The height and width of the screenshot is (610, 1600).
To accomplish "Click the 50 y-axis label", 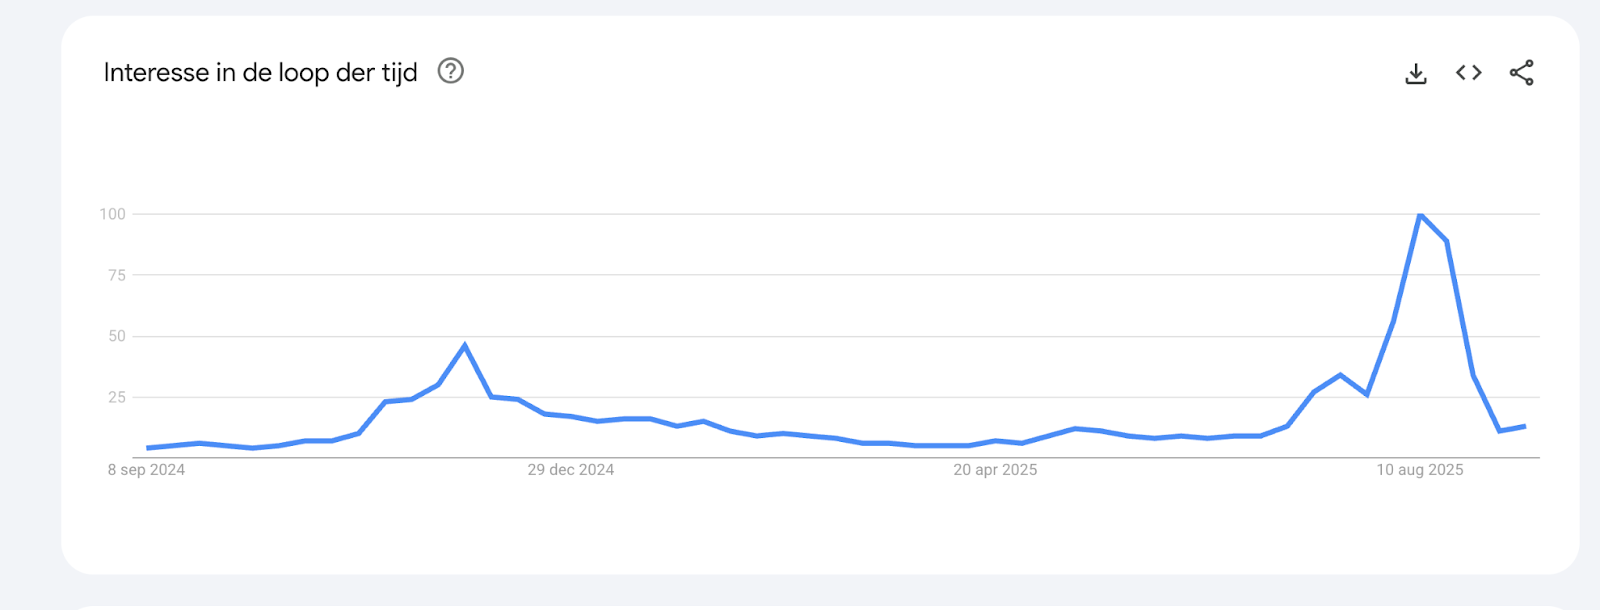I will (x=117, y=336).
